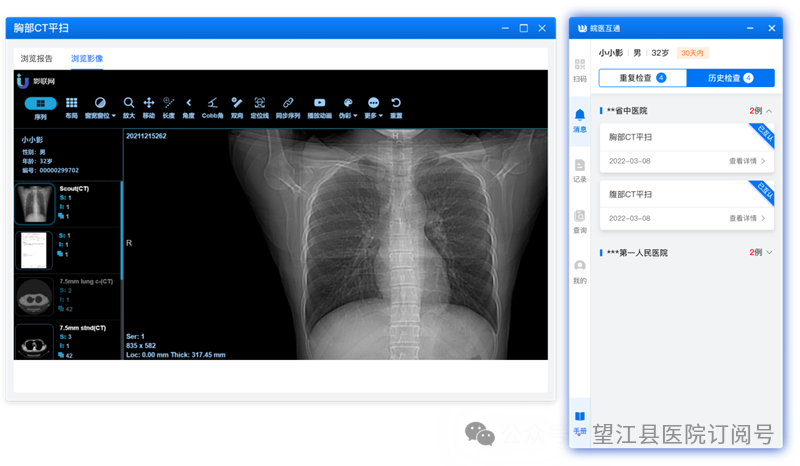Select the Scout(CT) series thumbnail

[x=35, y=204]
